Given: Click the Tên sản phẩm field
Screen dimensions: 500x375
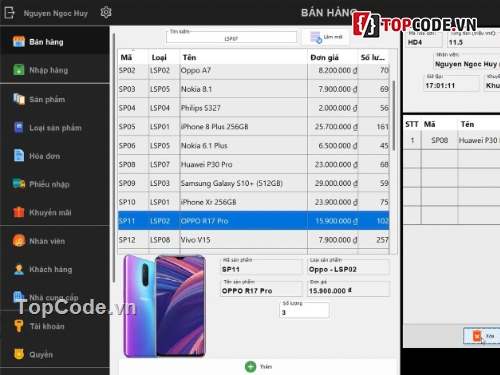Looking at the screenshot, I should pos(261,289).
